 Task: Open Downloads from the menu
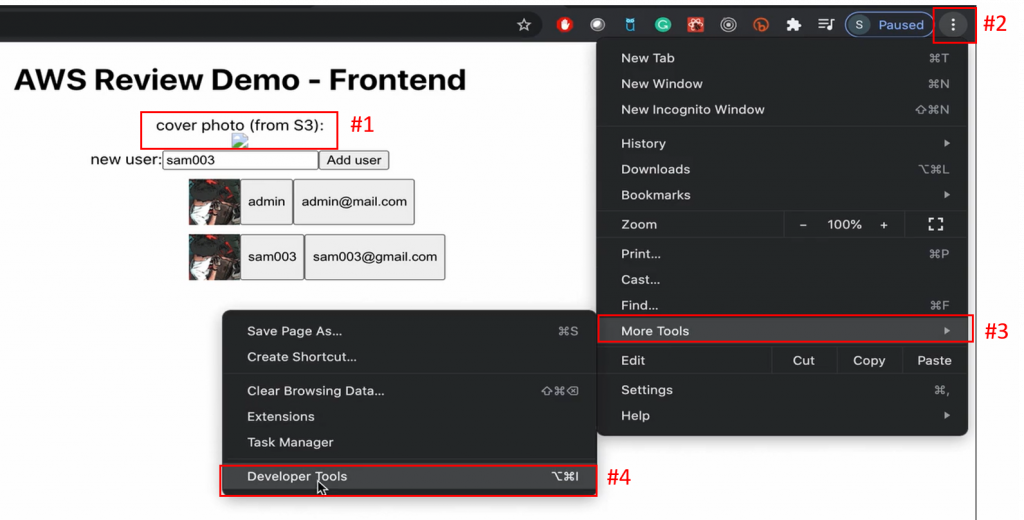tap(782, 169)
